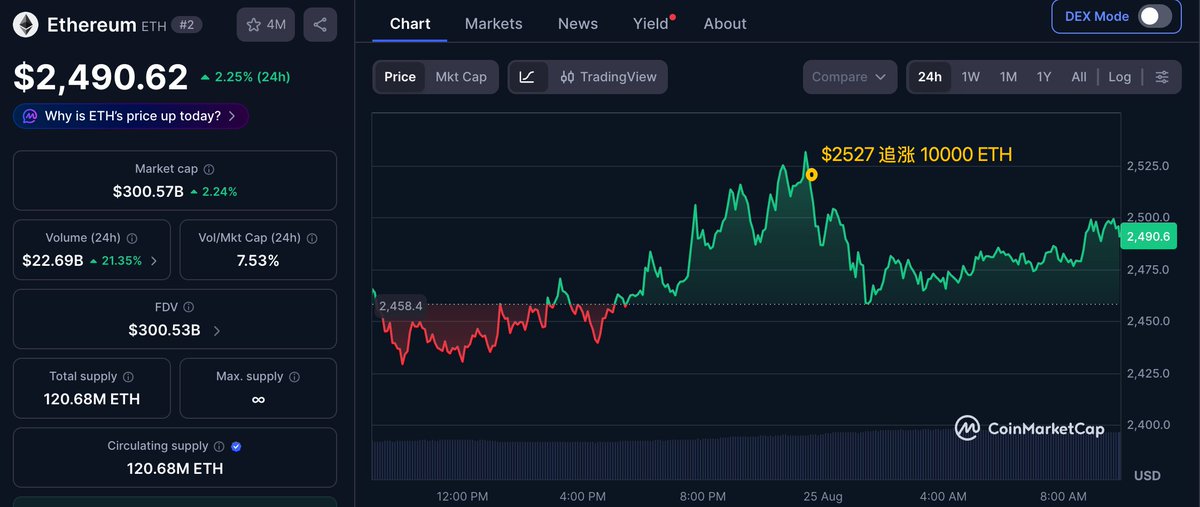
Task: Open chart settings sliders icon
Action: pos(1162,77)
